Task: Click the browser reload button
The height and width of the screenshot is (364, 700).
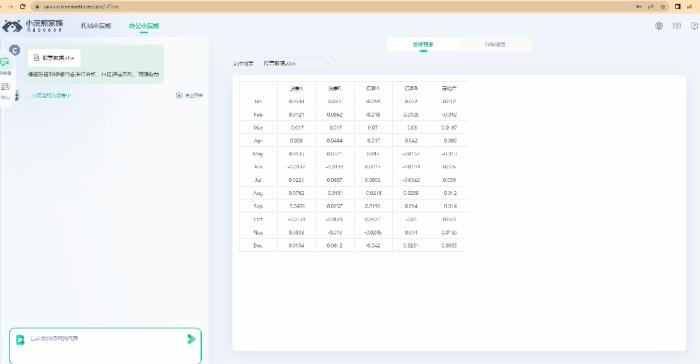Action: coord(23,7)
